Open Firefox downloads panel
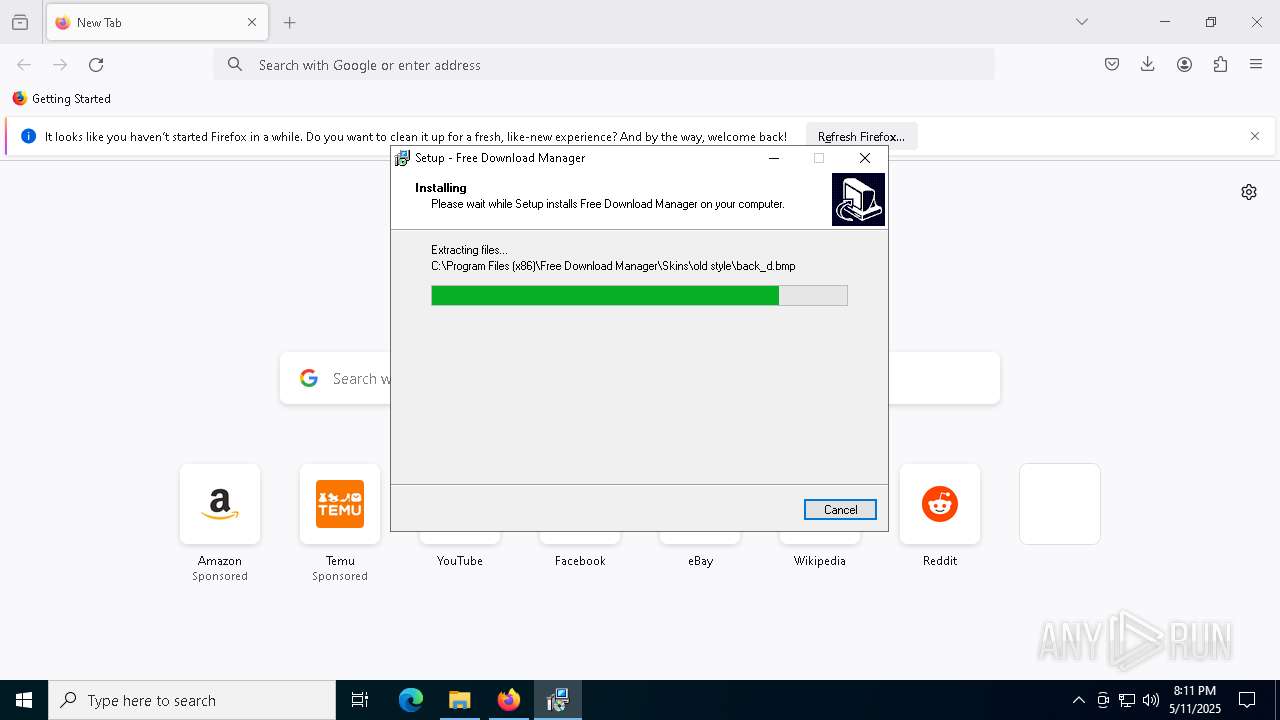 (x=1148, y=65)
